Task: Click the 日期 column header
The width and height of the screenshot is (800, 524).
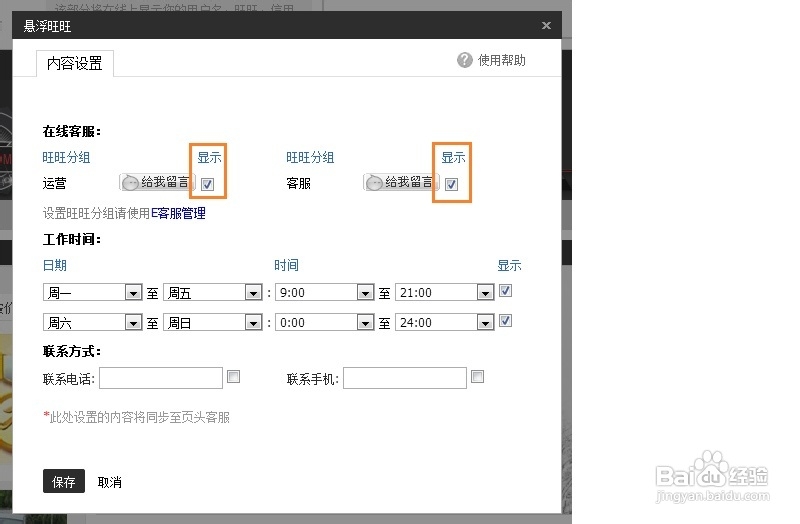Action: (55, 265)
